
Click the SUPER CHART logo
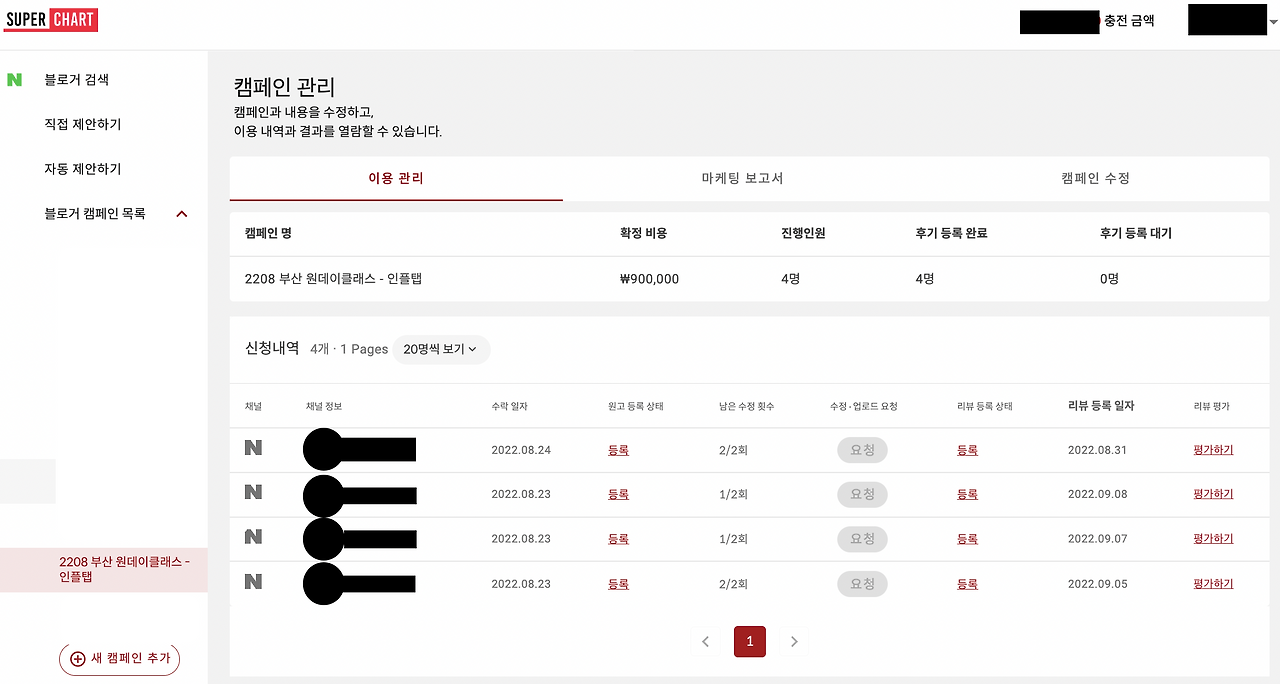[x=50, y=19]
